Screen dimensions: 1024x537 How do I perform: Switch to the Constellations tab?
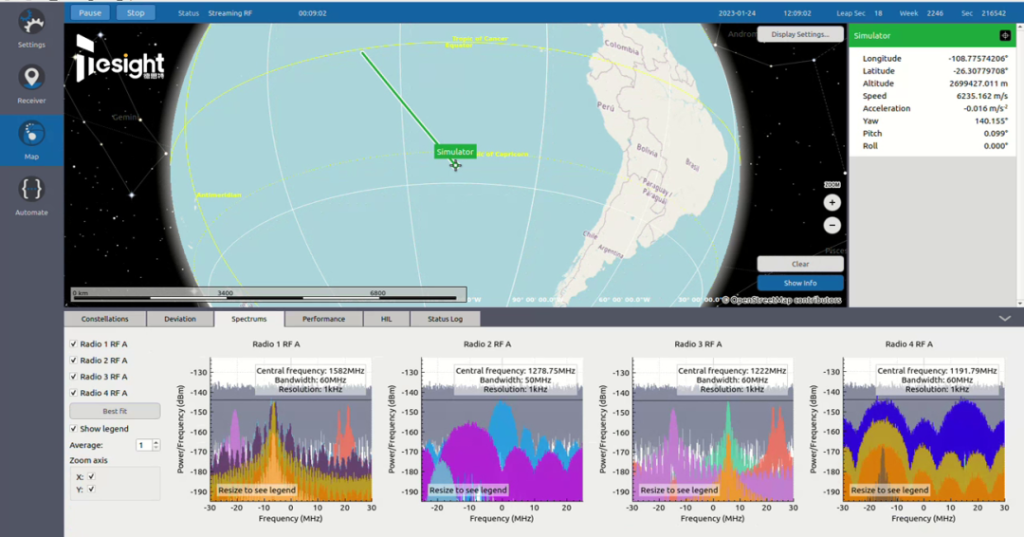tap(104, 319)
